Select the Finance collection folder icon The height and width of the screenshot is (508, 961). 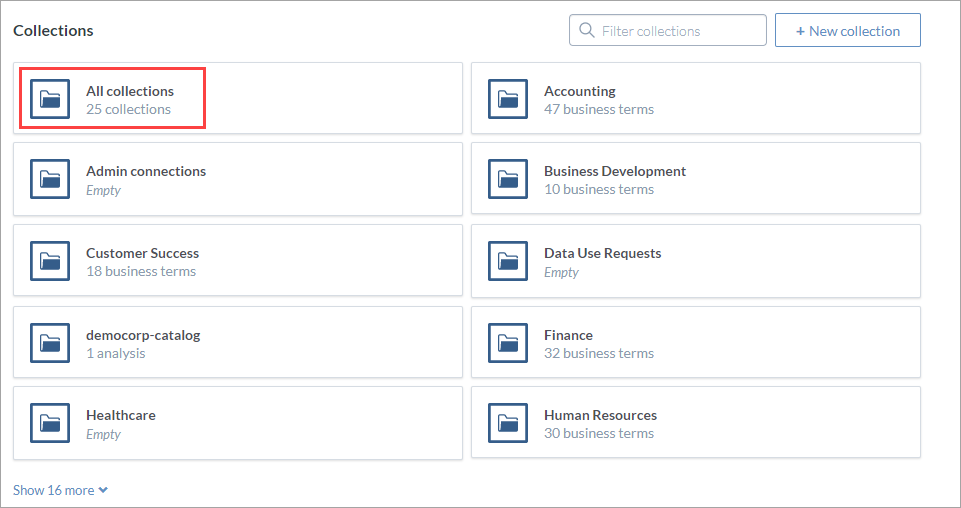[x=507, y=343]
